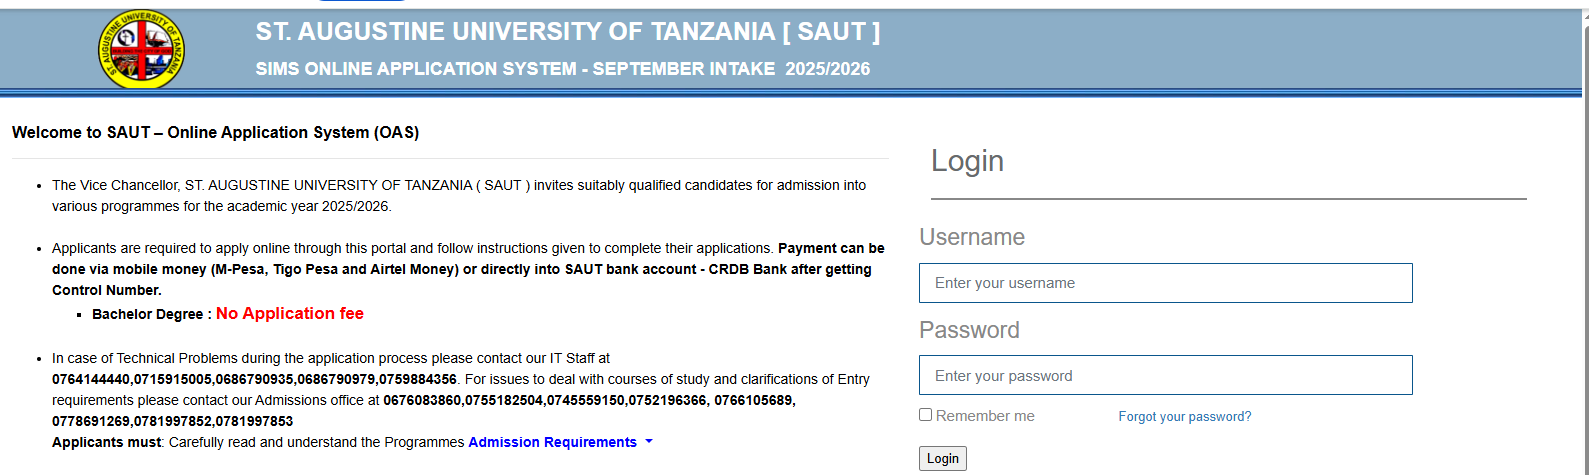Tick the Remember me checkbox
Image resolution: width=1589 pixels, height=475 pixels.
(x=925, y=415)
